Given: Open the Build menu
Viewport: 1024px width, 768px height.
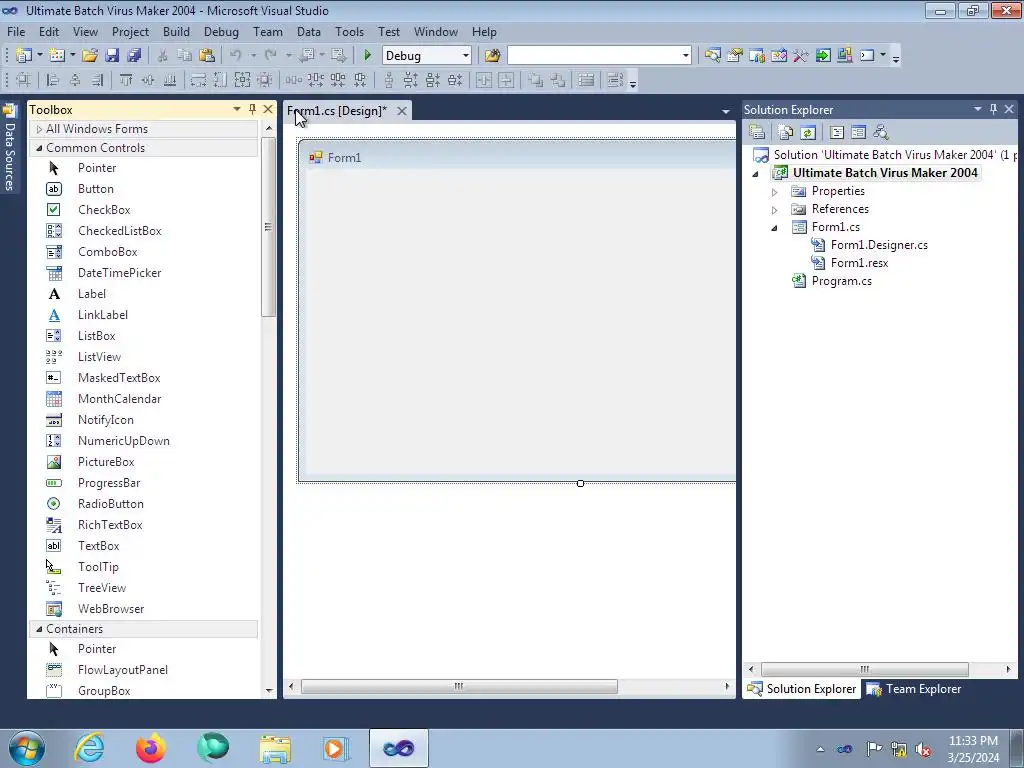Looking at the screenshot, I should [x=176, y=32].
